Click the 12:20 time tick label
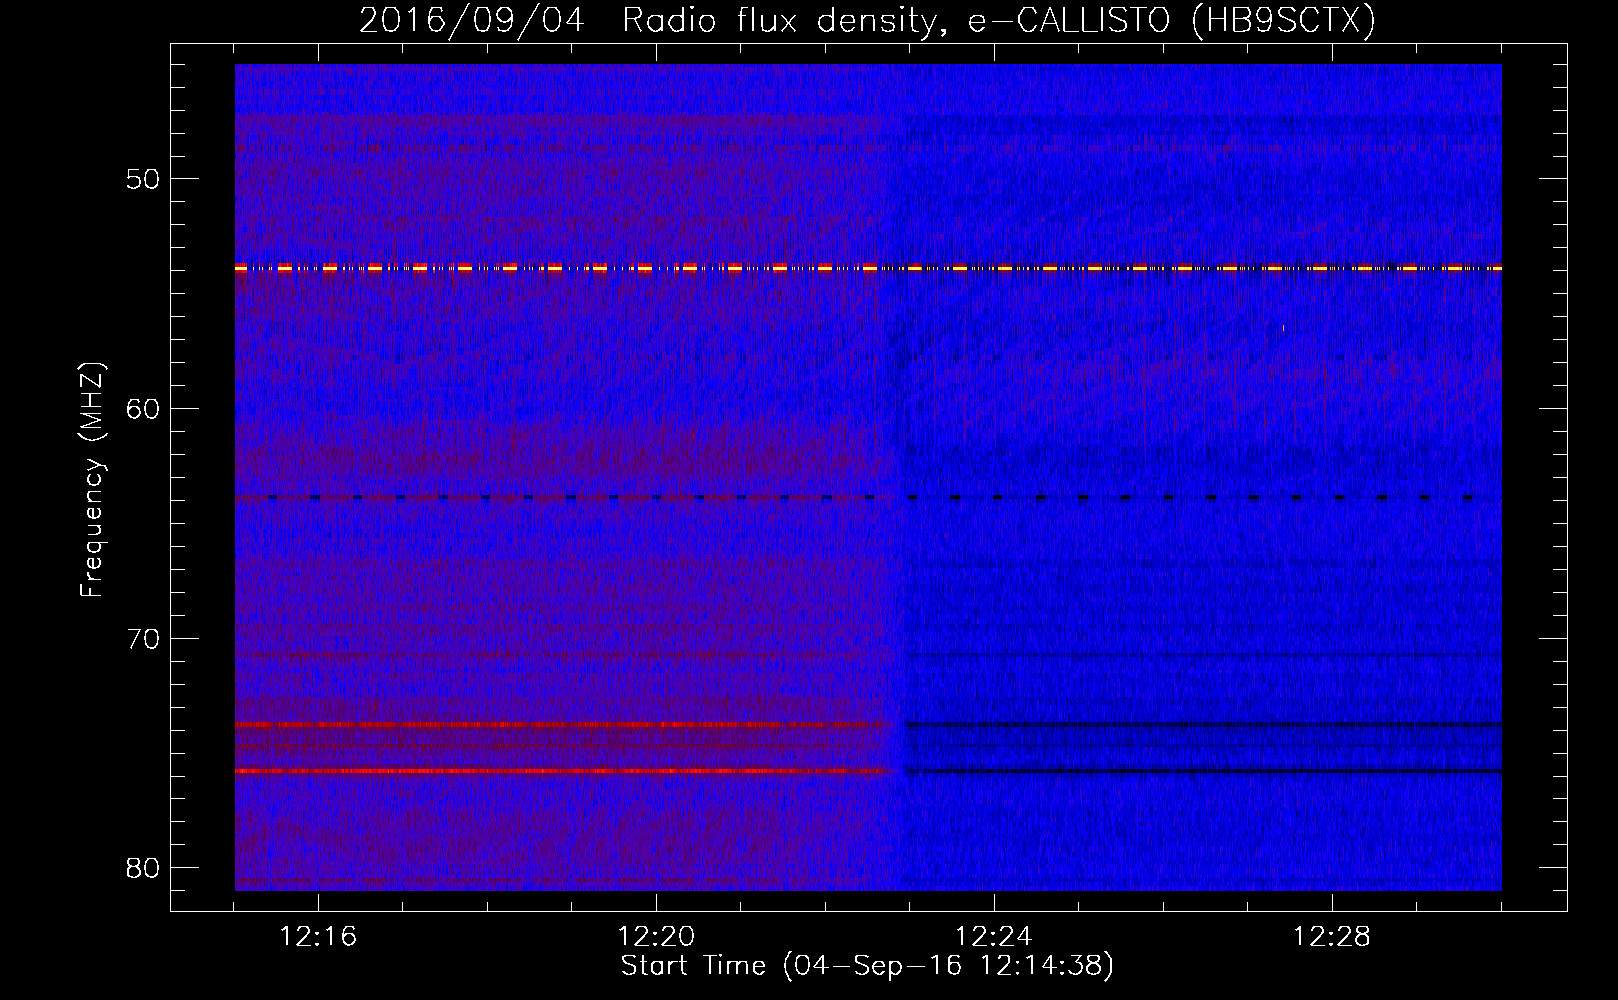Screen dimensions: 1618x1000 tap(656, 937)
